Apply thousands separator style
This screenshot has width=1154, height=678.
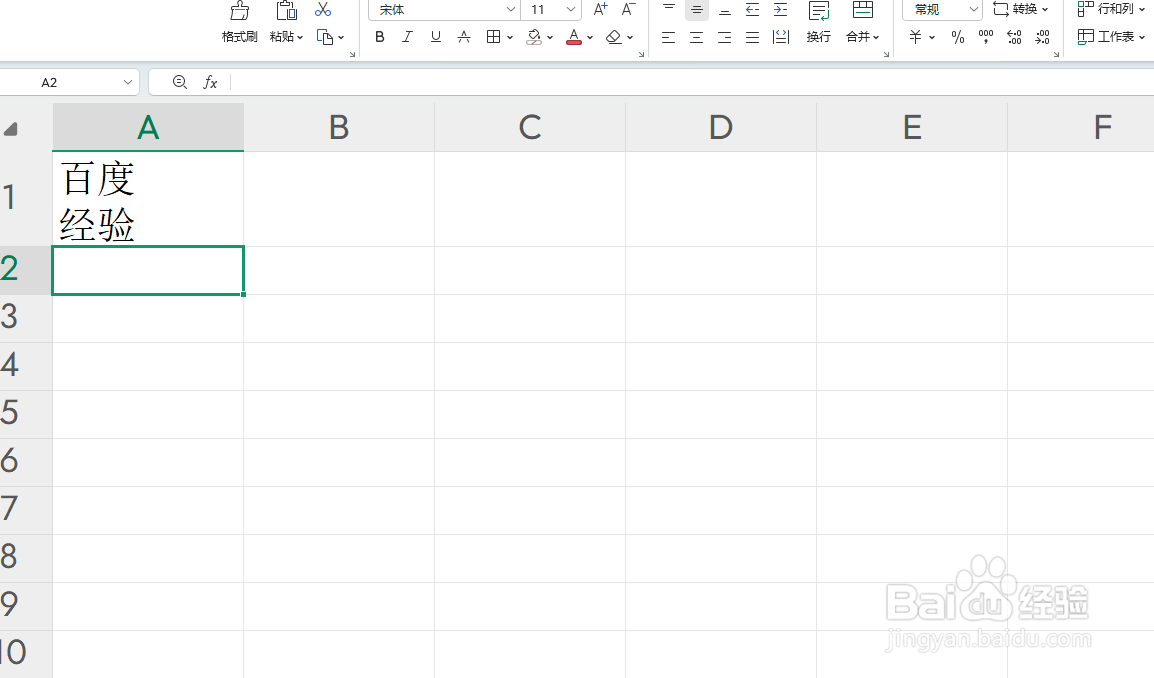point(986,37)
